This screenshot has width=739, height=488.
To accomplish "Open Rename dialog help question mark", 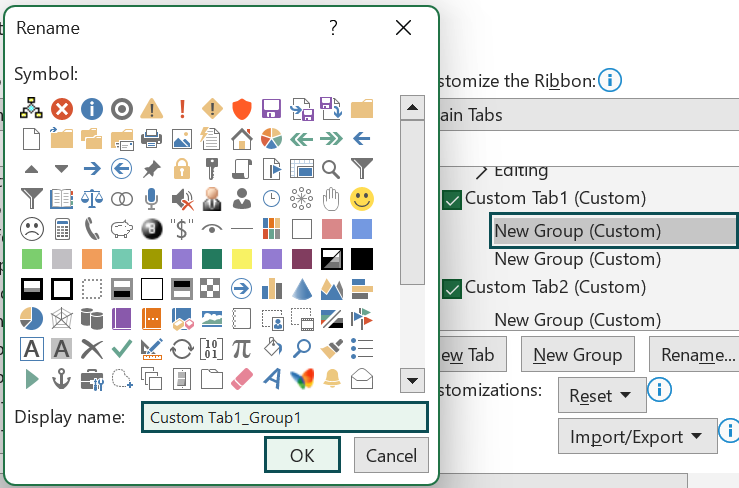I will [x=333, y=28].
